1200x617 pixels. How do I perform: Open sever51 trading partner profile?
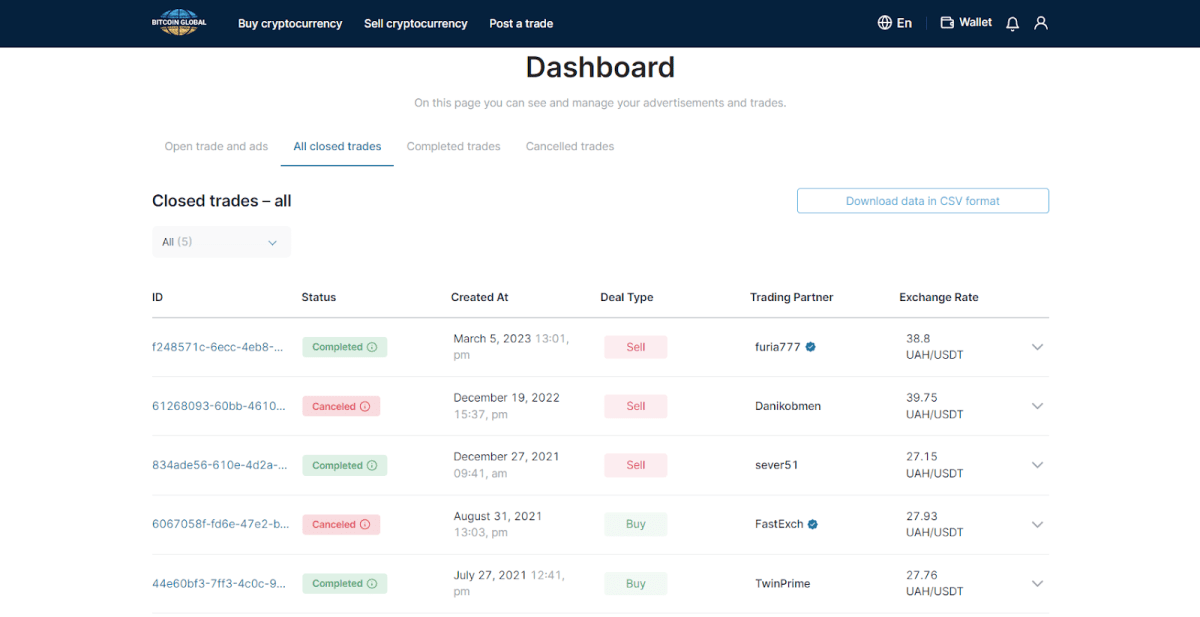coord(776,465)
